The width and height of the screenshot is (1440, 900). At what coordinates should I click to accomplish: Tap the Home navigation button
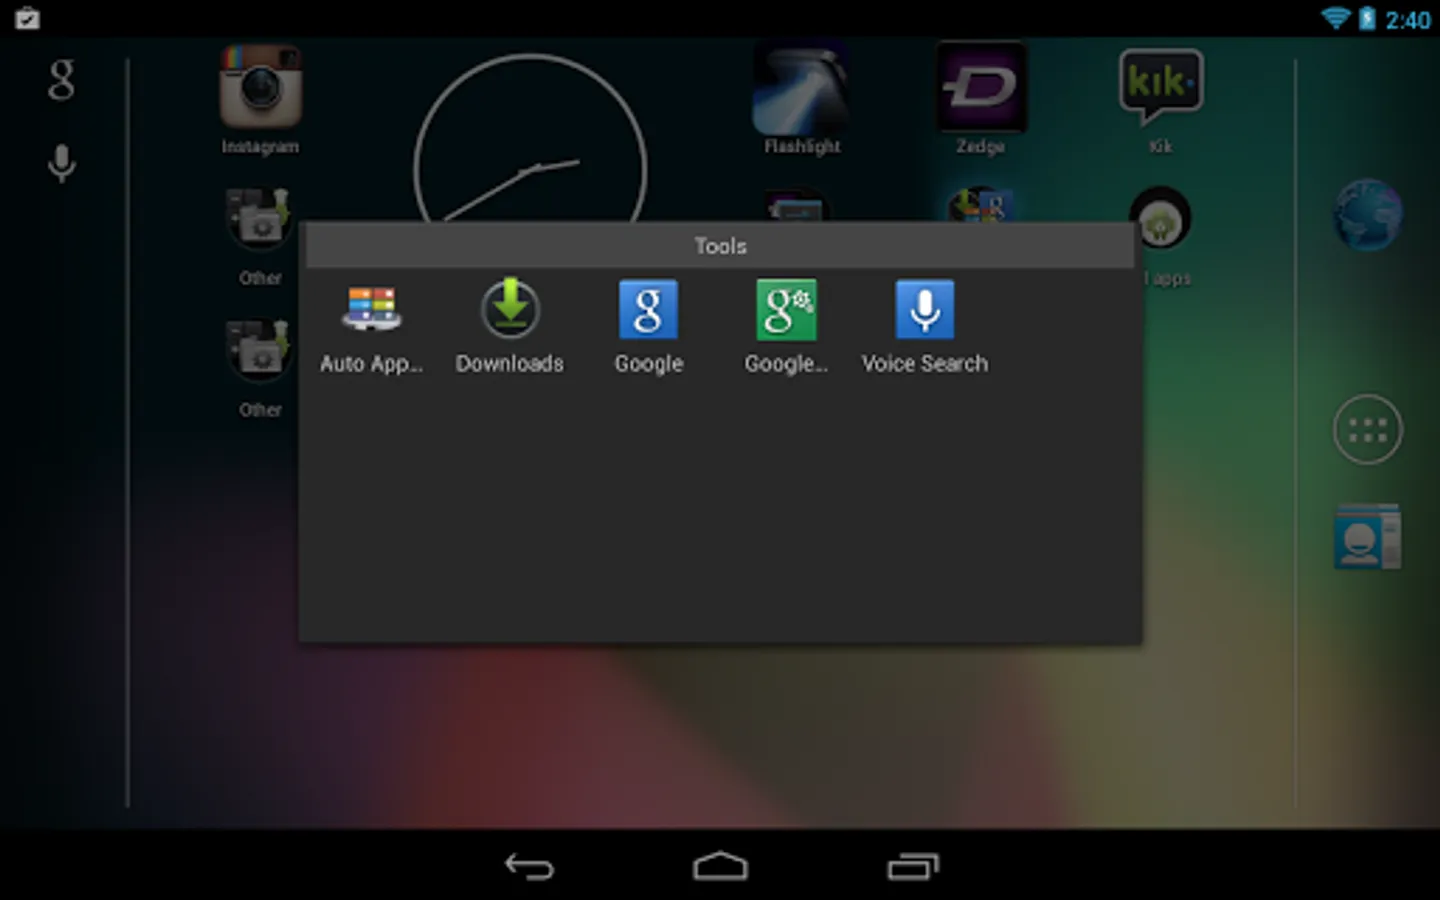click(720, 866)
